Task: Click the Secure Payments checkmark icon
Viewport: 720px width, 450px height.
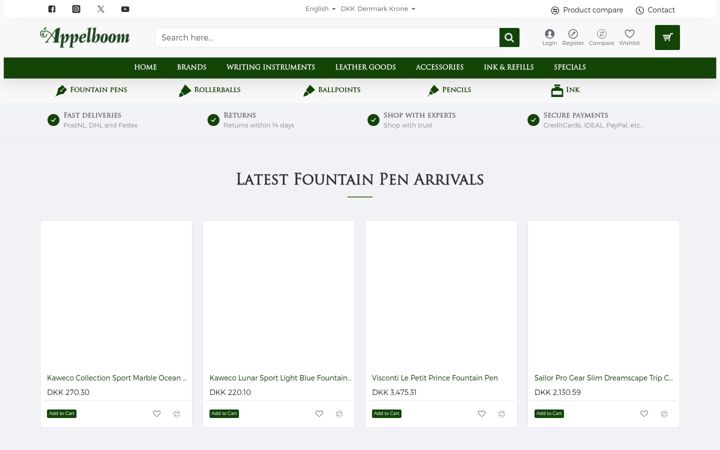Action: 533,120
